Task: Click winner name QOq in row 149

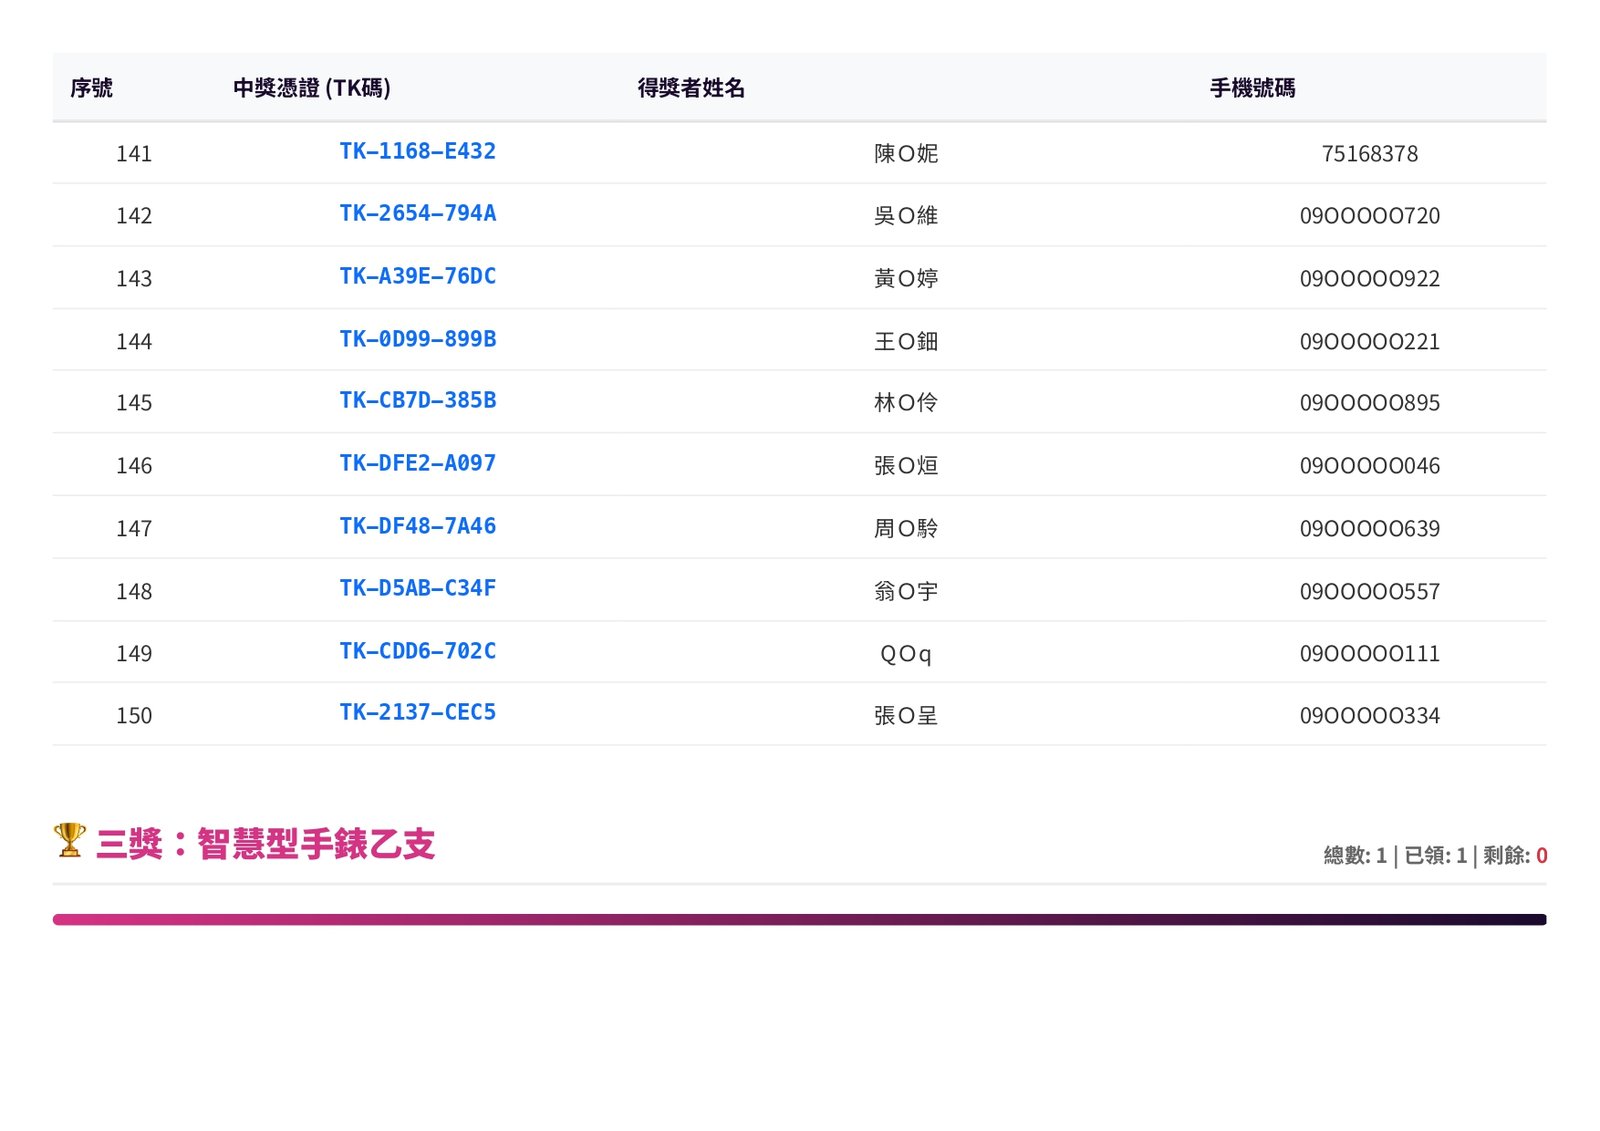Action: click(x=905, y=654)
